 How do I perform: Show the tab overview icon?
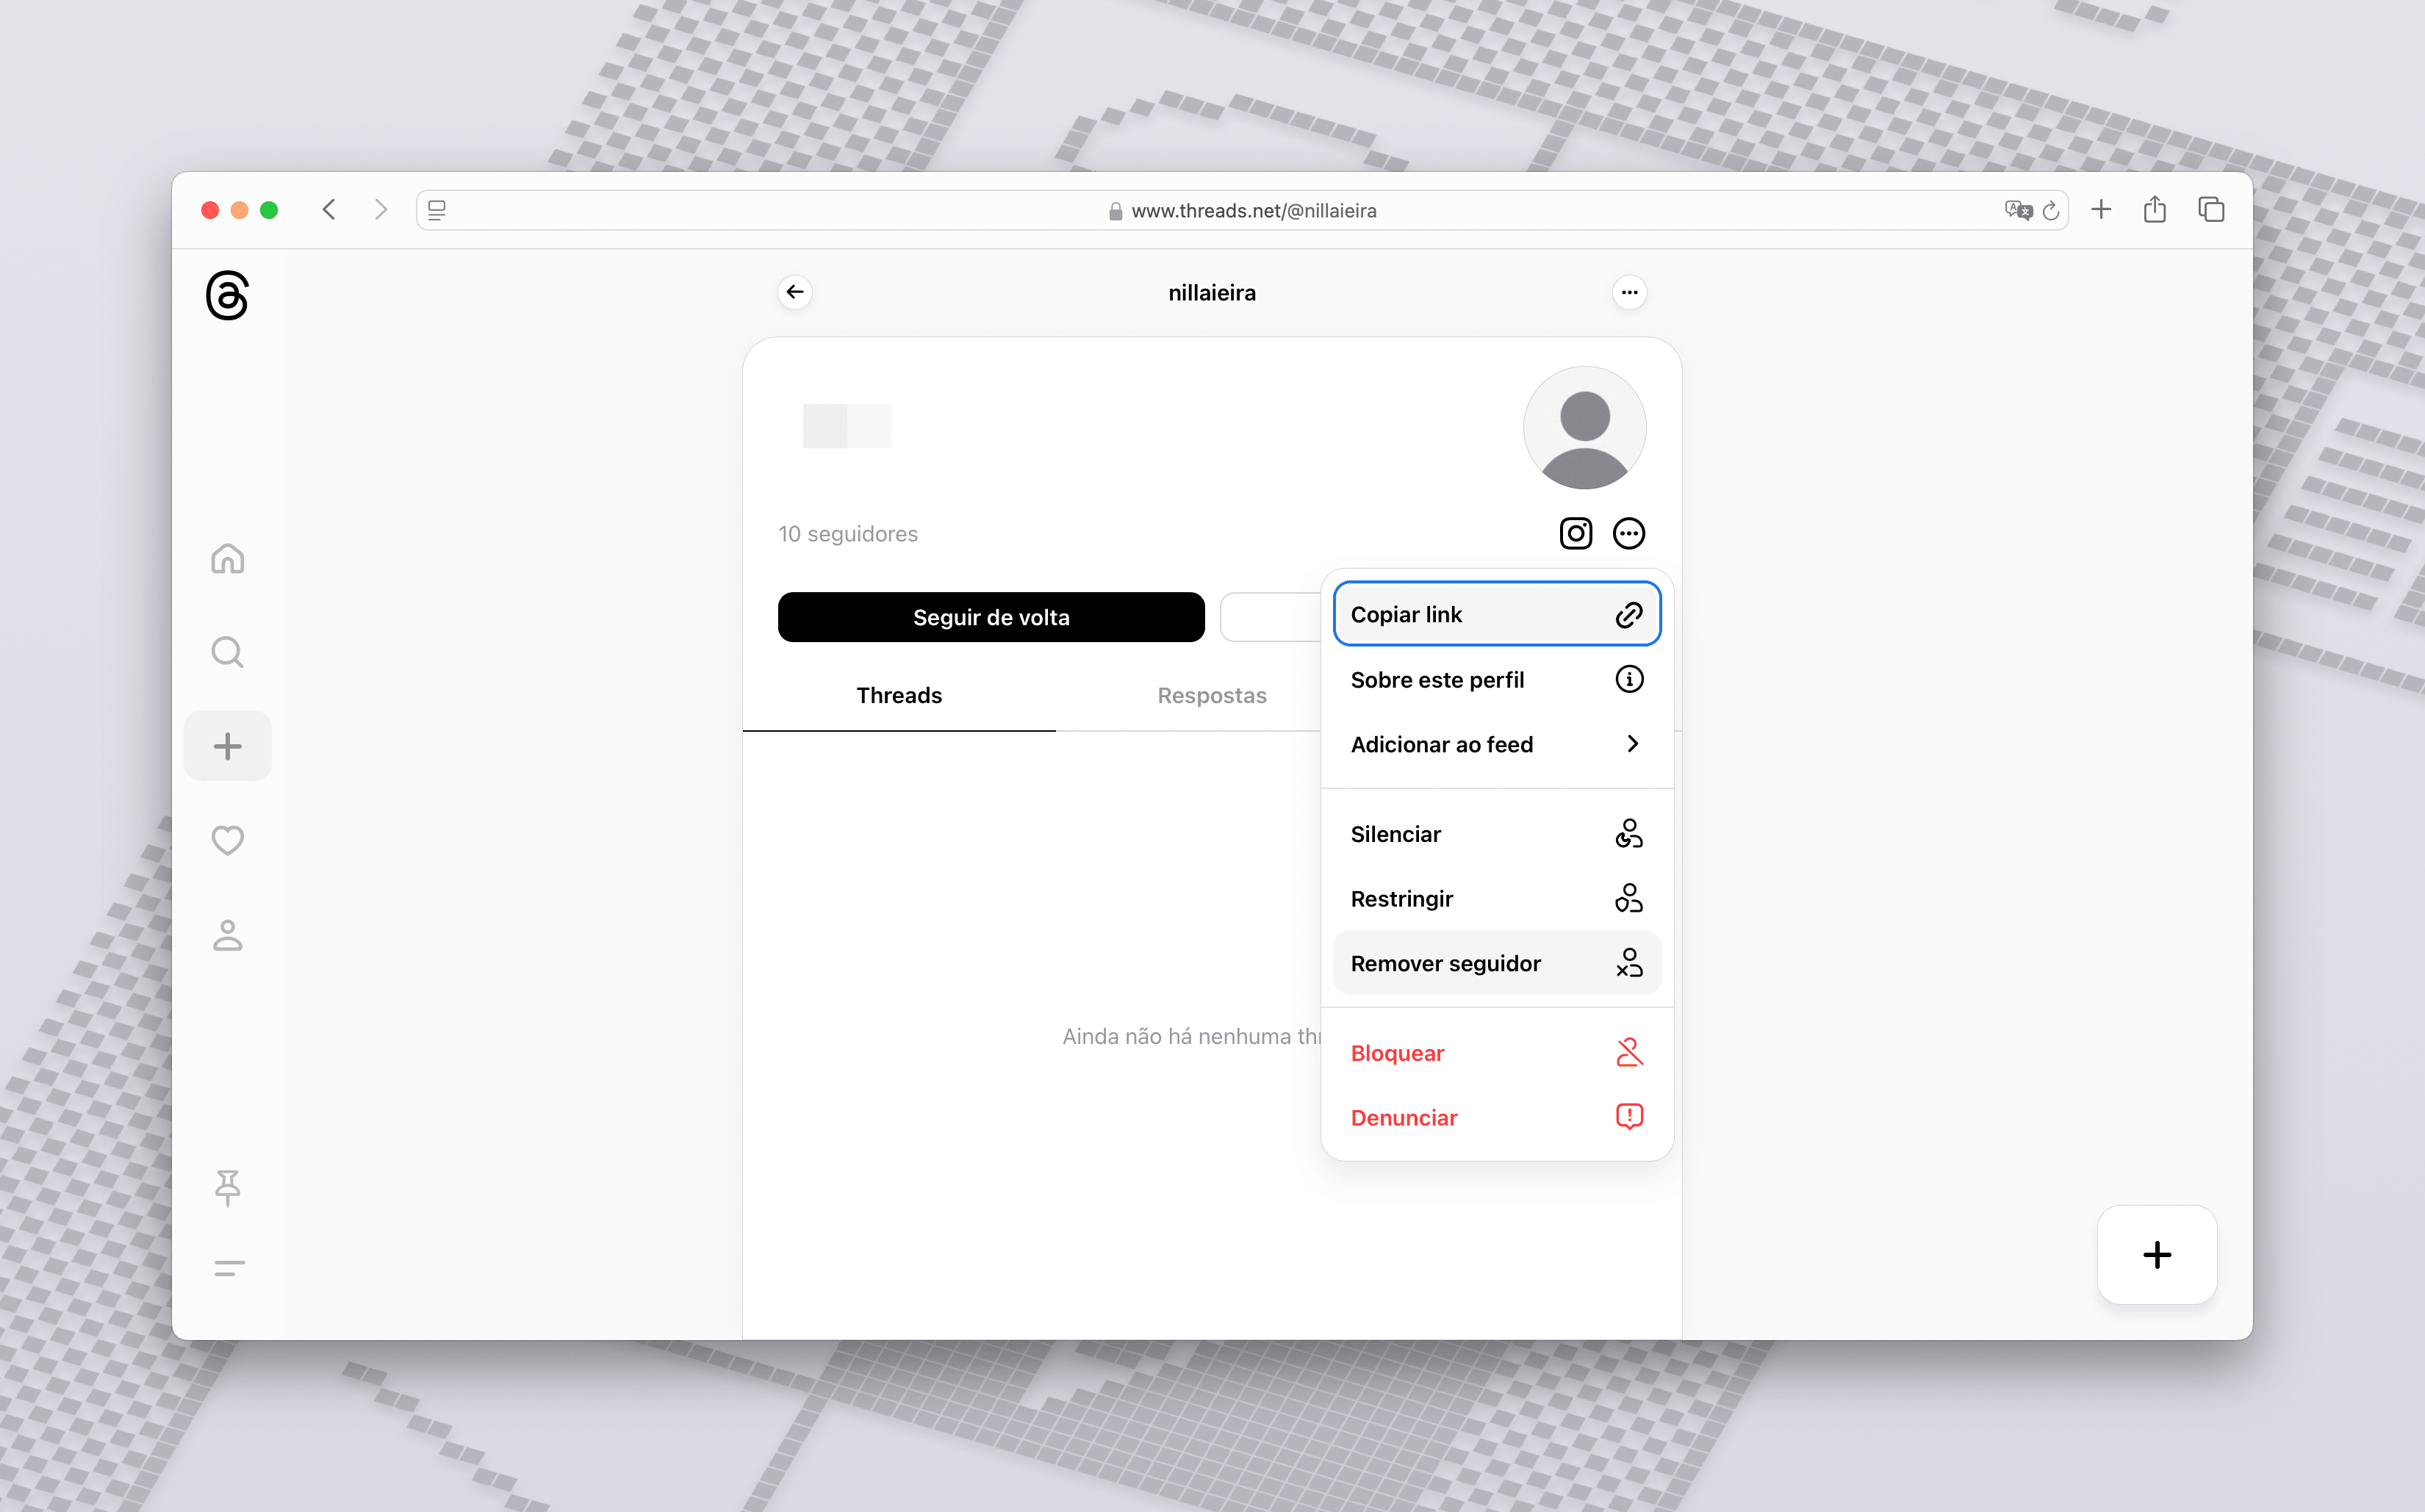click(x=2211, y=209)
